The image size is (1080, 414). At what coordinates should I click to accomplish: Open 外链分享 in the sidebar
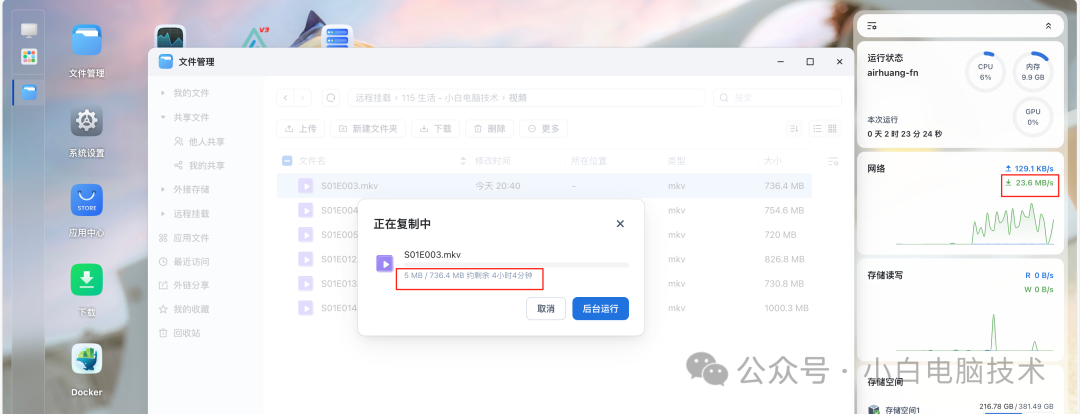point(184,285)
